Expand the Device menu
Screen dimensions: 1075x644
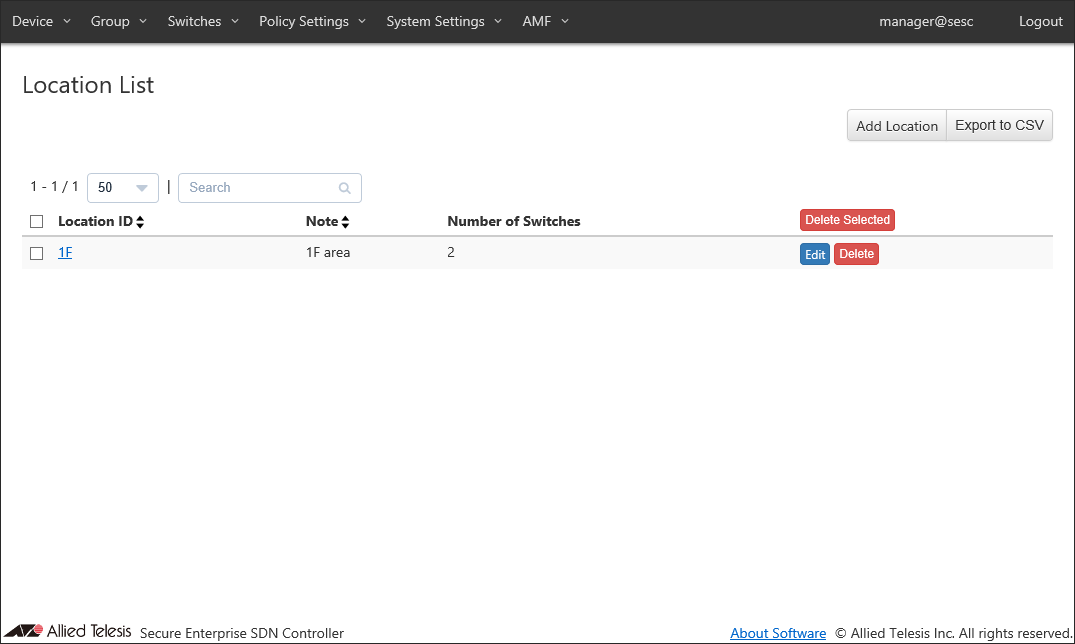click(x=41, y=21)
